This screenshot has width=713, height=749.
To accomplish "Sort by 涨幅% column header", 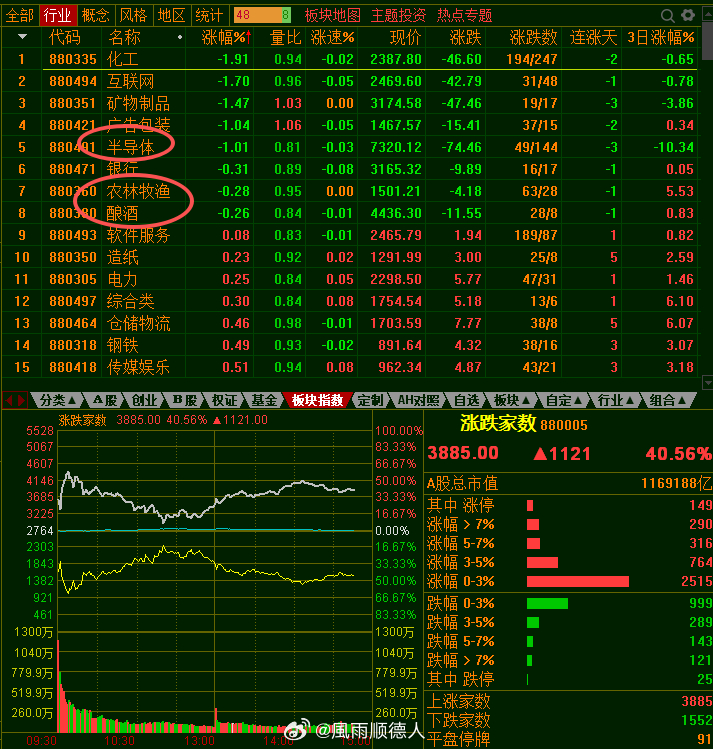I will [226, 37].
